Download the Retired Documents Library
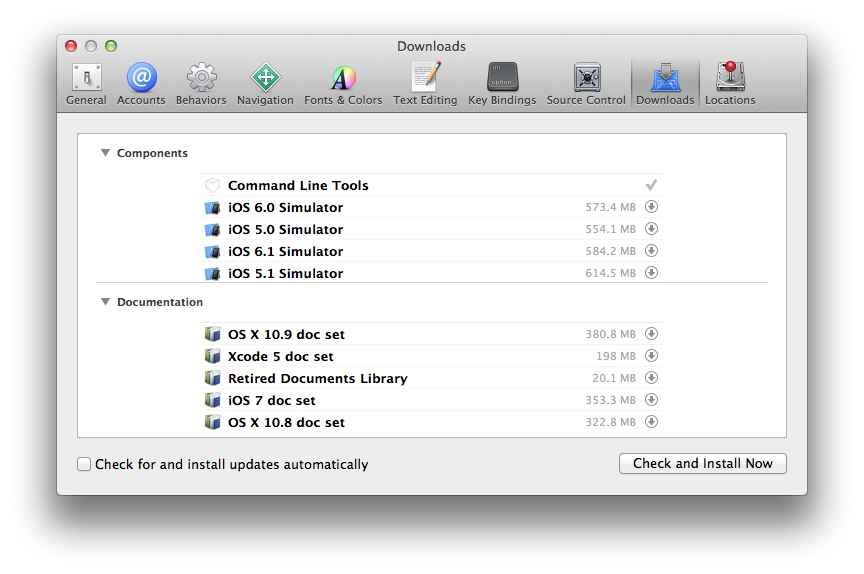The width and height of the screenshot is (864, 574). (x=651, y=378)
